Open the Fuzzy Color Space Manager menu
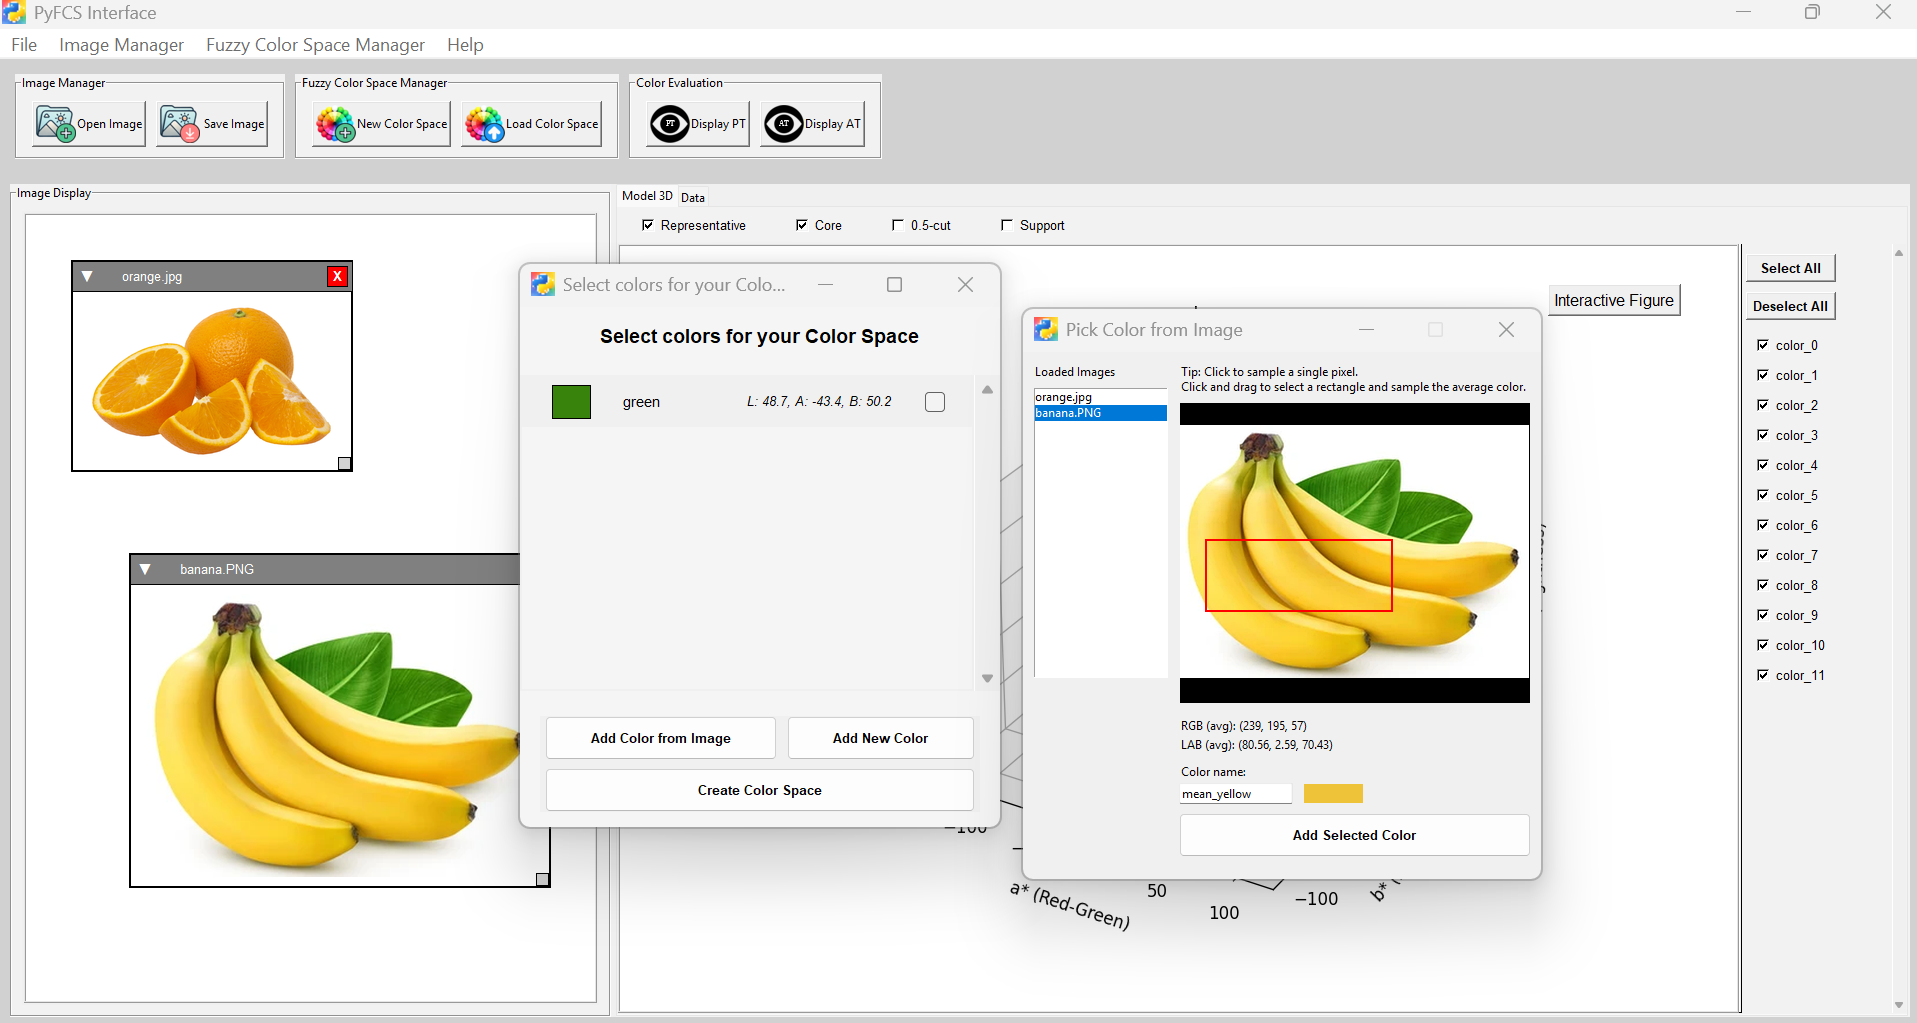The image size is (1917, 1023). (315, 45)
